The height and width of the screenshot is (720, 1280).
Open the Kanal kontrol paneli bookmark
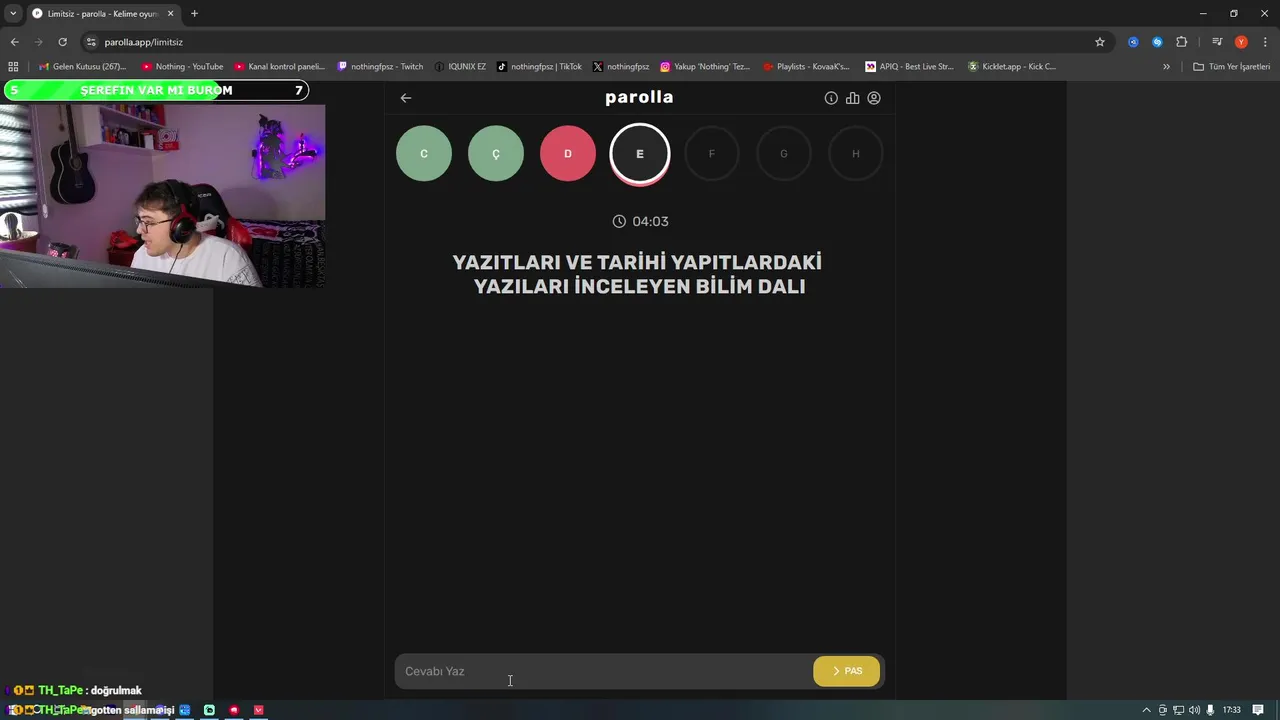(x=279, y=67)
